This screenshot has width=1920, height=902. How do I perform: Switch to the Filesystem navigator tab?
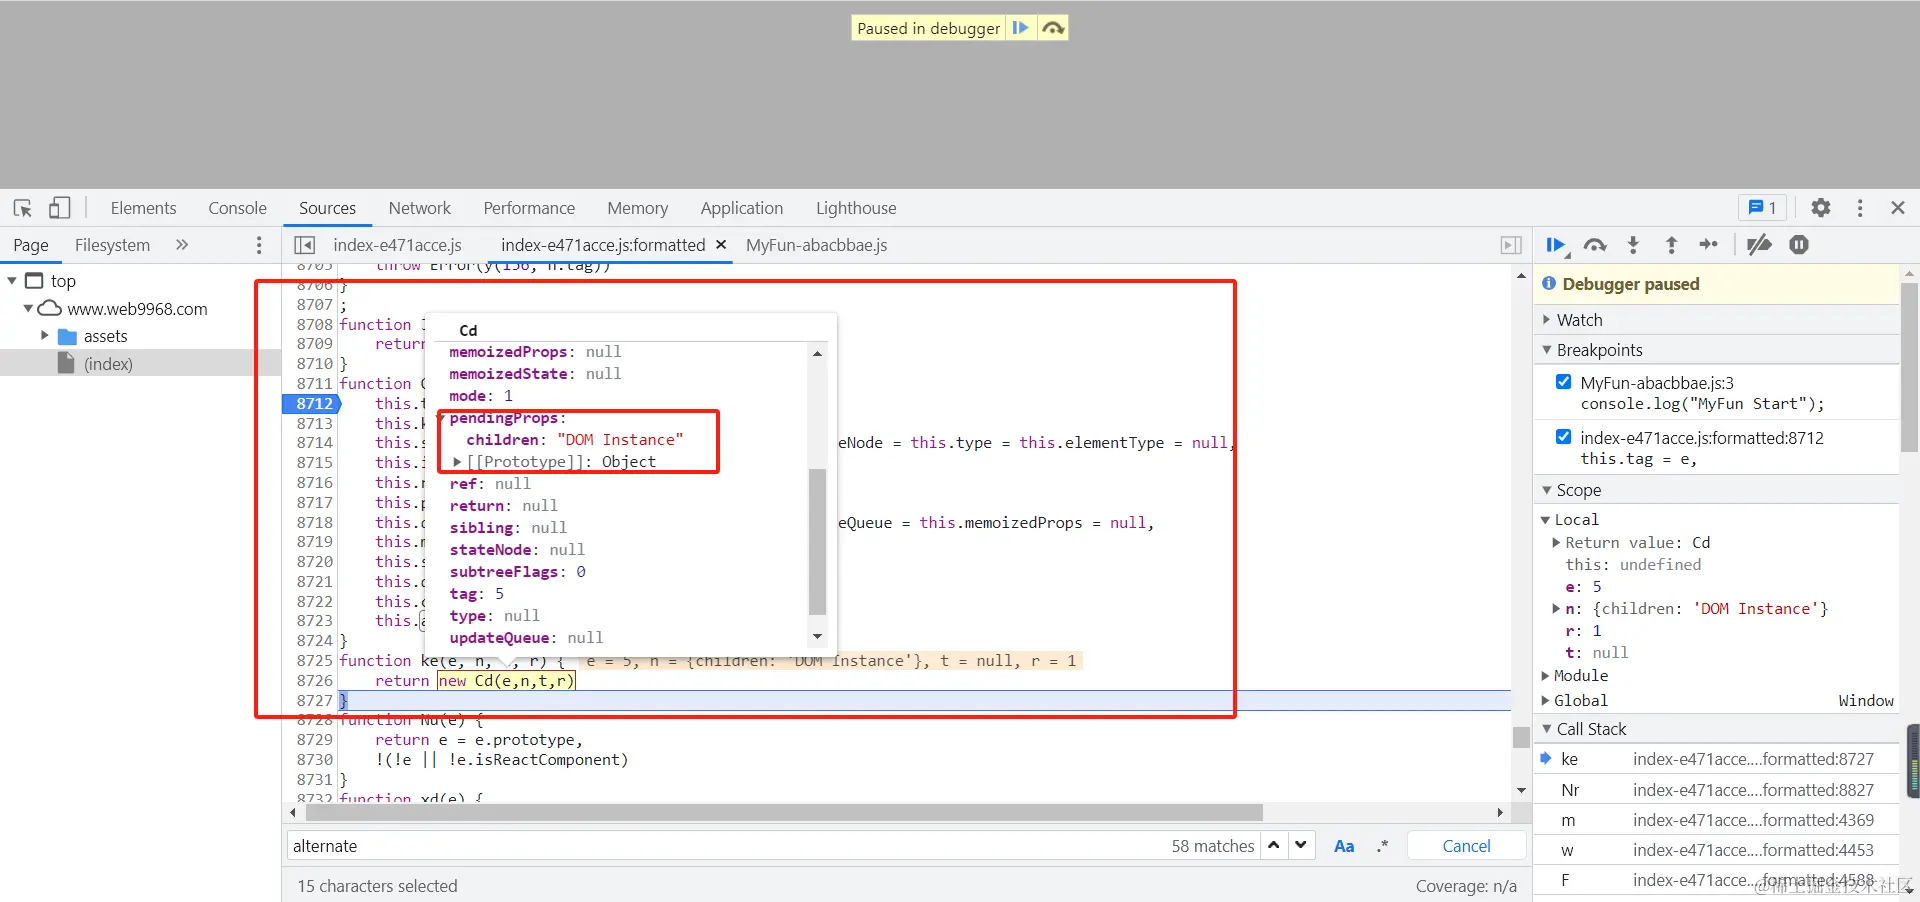[x=112, y=245]
